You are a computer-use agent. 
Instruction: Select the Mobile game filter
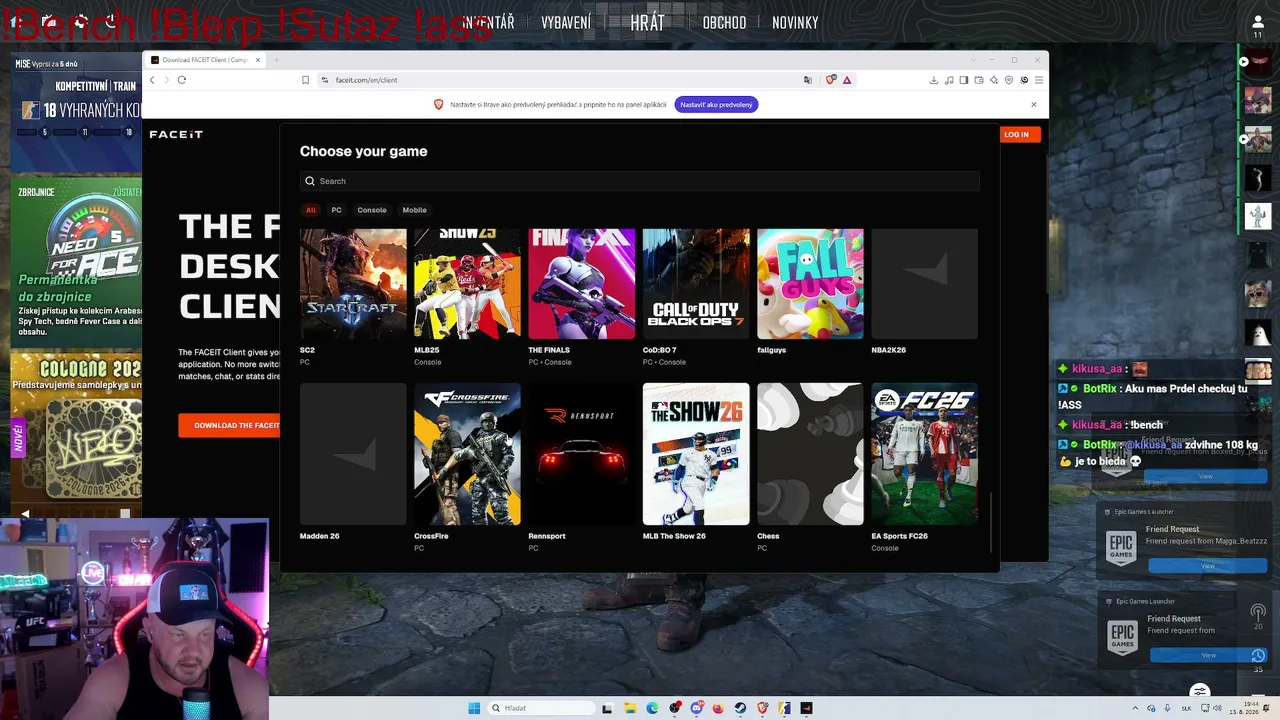414,210
